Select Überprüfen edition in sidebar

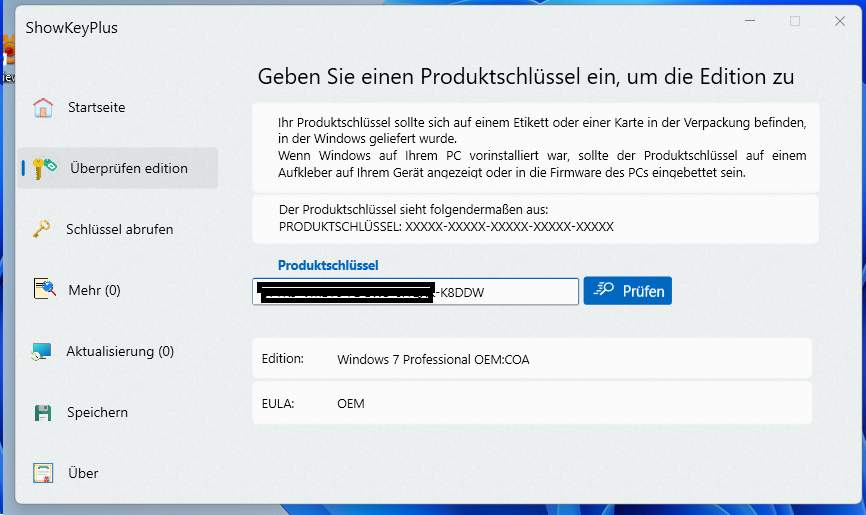point(118,168)
